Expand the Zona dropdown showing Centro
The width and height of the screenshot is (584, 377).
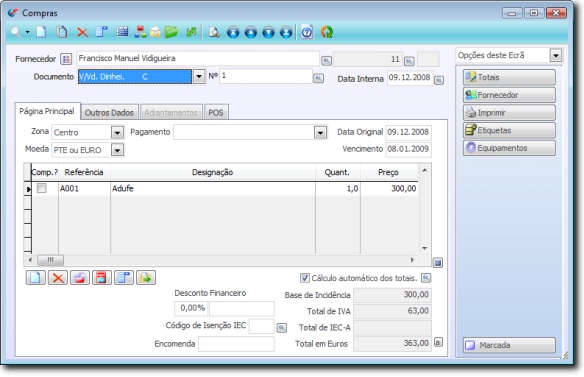(x=117, y=132)
